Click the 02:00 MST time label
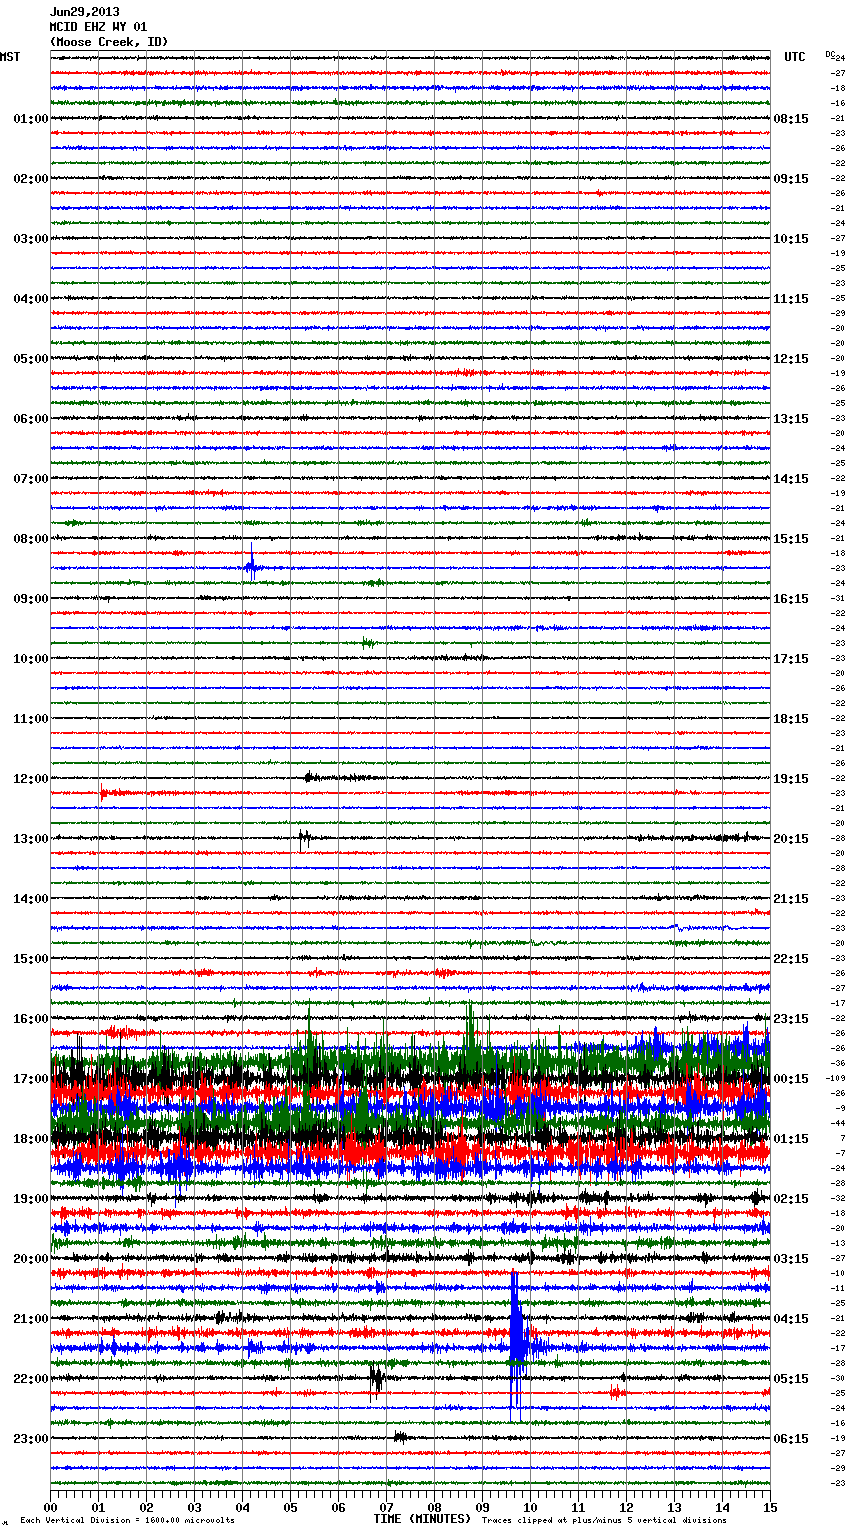This screenshot has width=850, height=1534. tap(31, 179)
